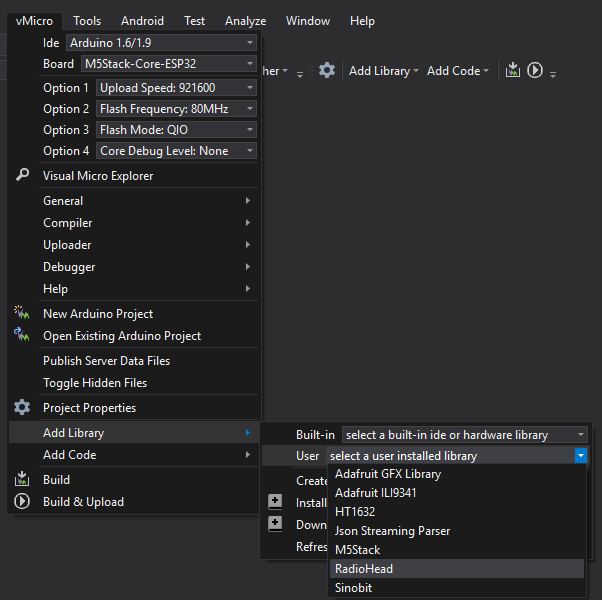Click the New Arduino Project icon
This screenshot has width=602, height=600.
[22, 313]
